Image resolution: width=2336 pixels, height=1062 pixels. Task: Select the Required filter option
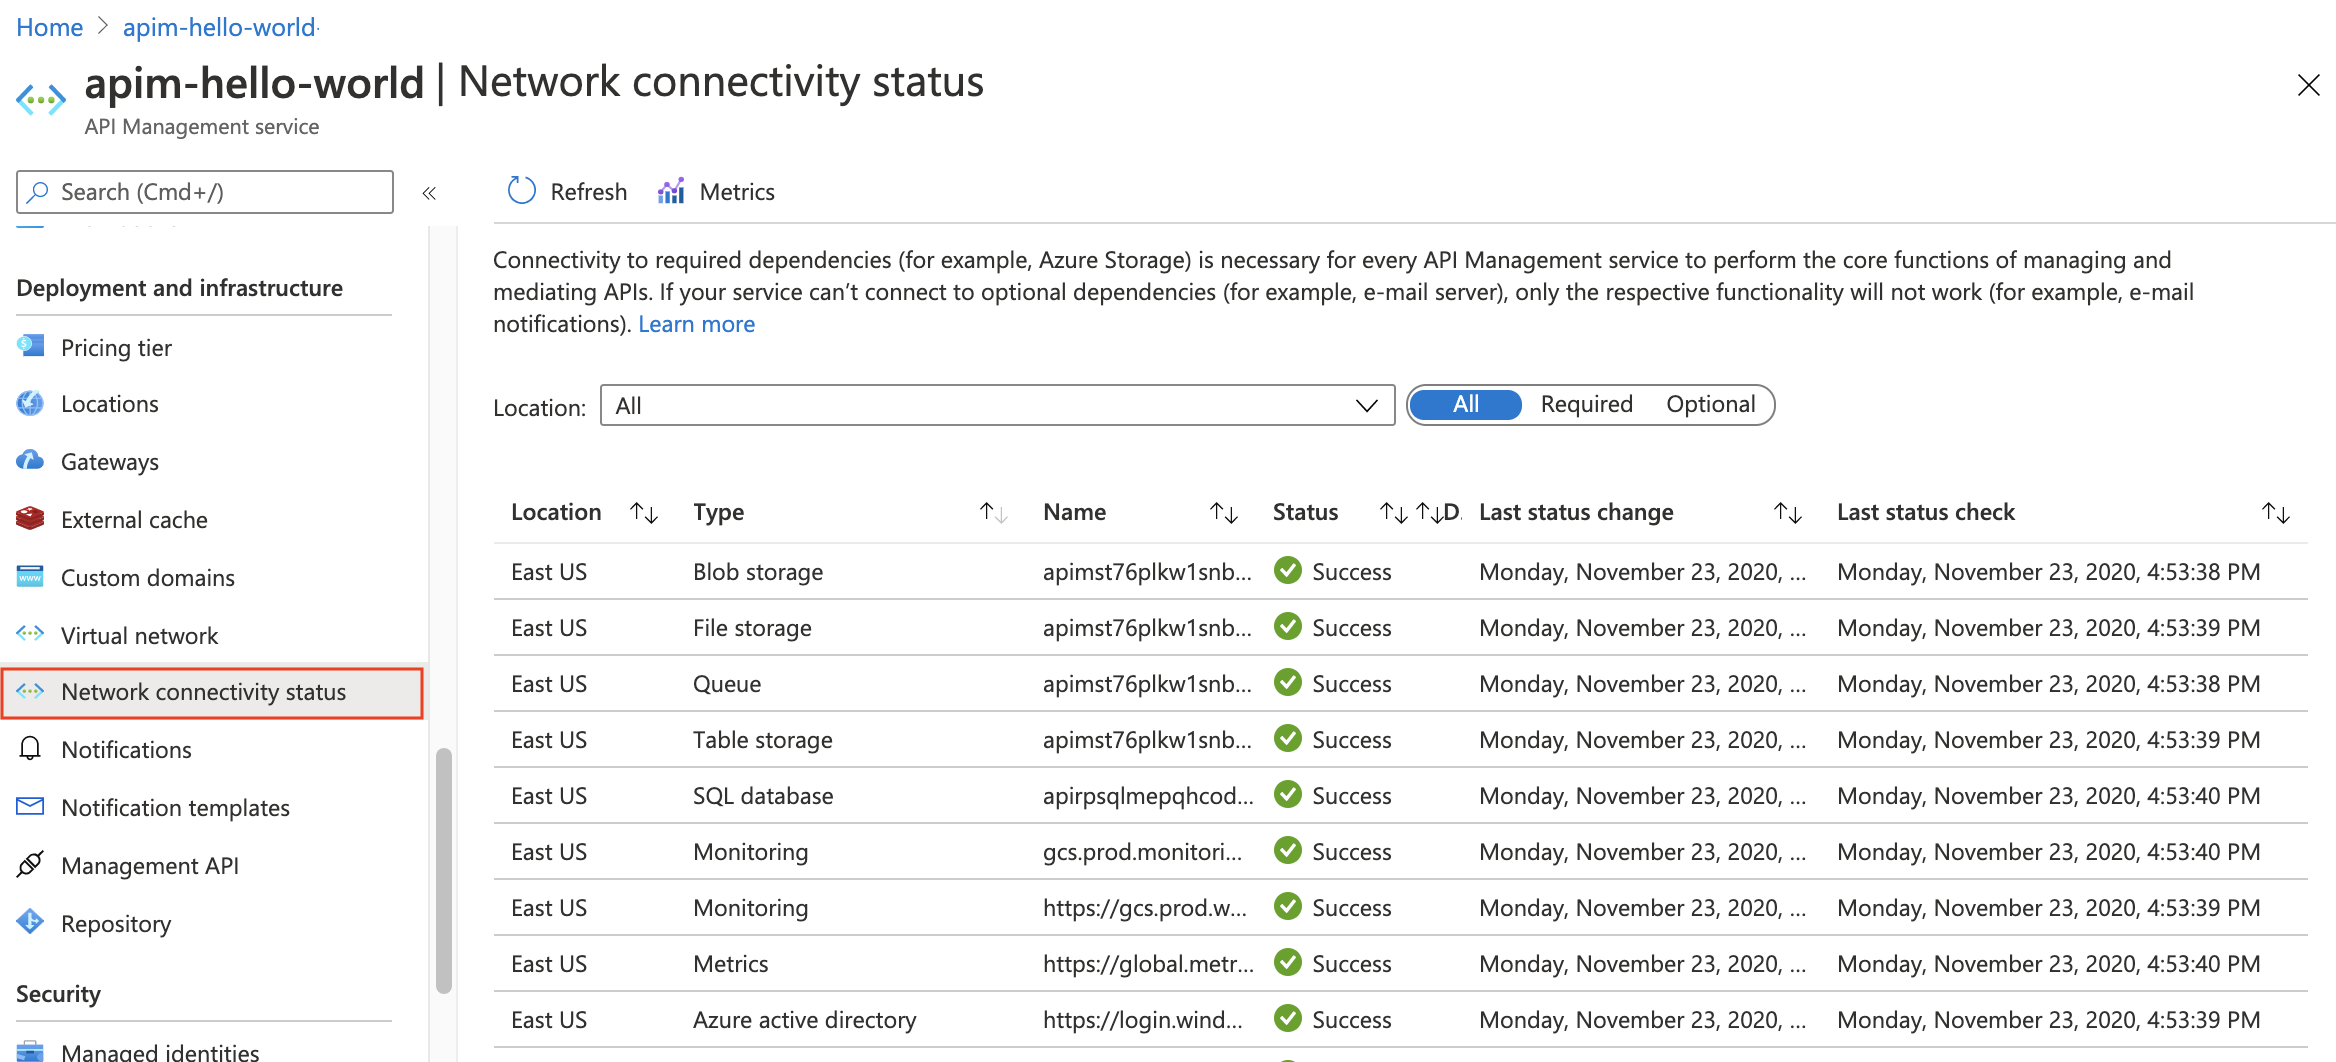[1586, 404]
